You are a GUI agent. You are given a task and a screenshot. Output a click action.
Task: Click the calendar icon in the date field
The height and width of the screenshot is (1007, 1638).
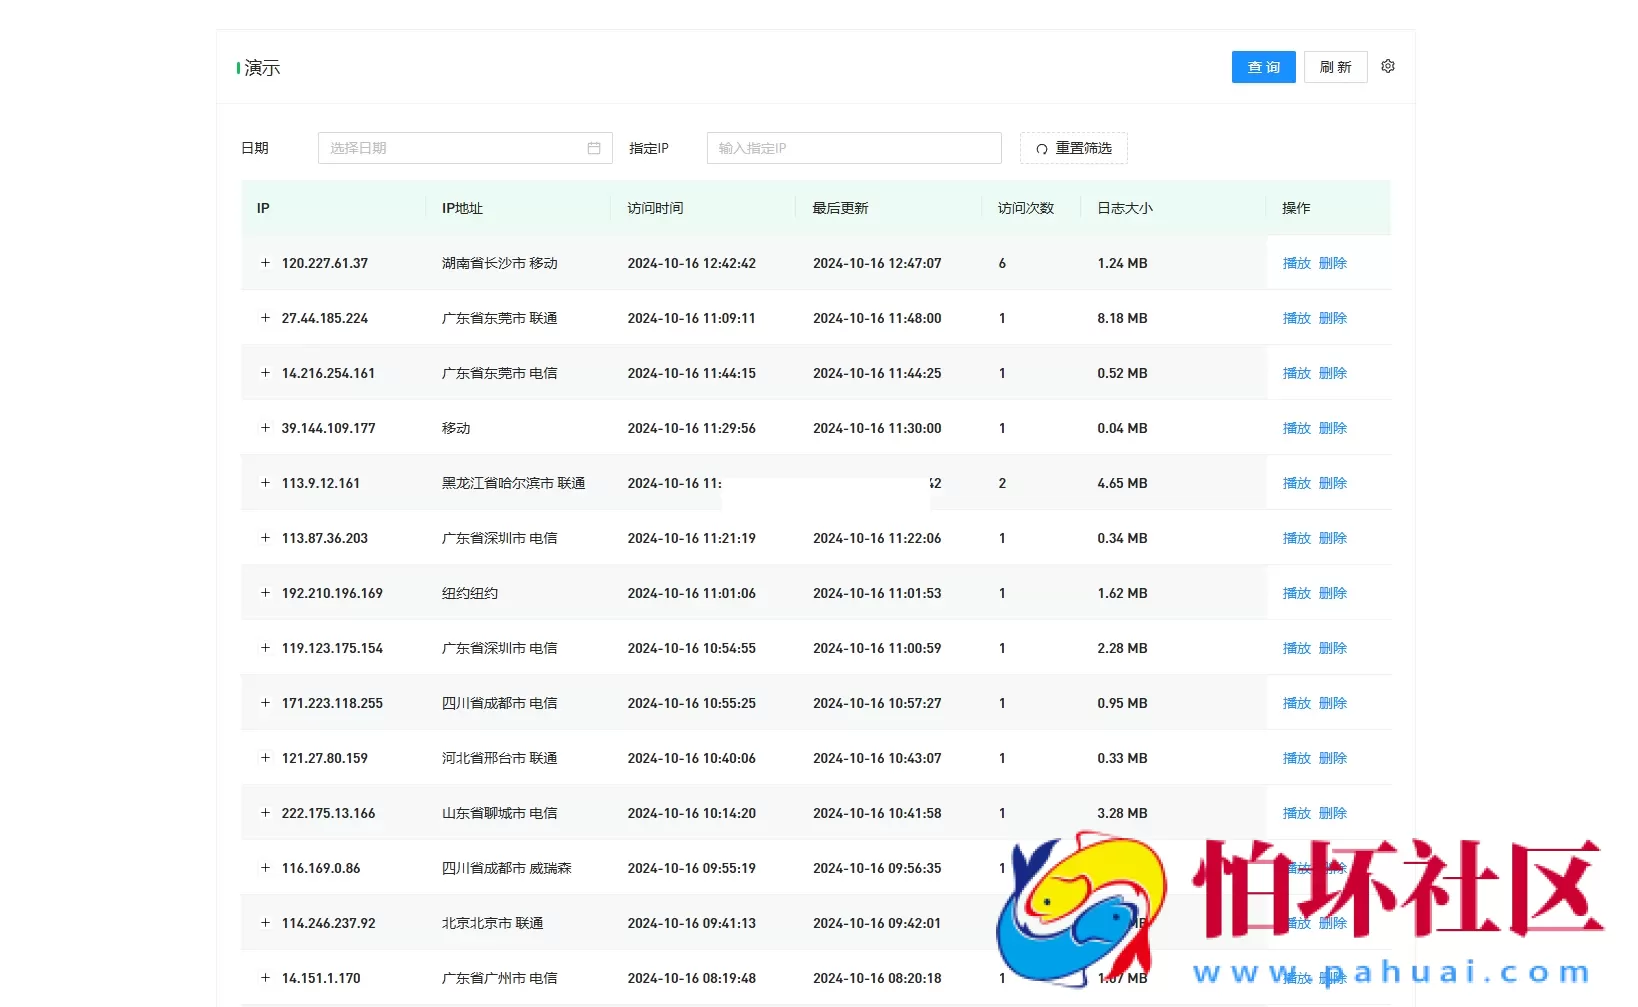tap(594, 147)
